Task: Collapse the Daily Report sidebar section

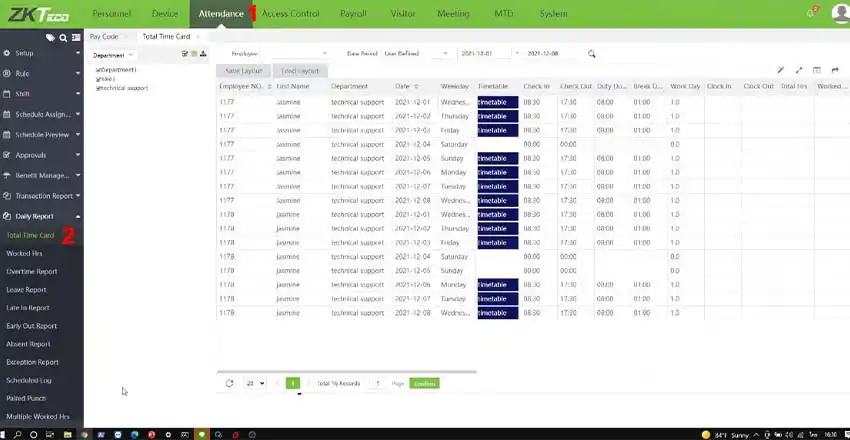Action: point(78,216)
